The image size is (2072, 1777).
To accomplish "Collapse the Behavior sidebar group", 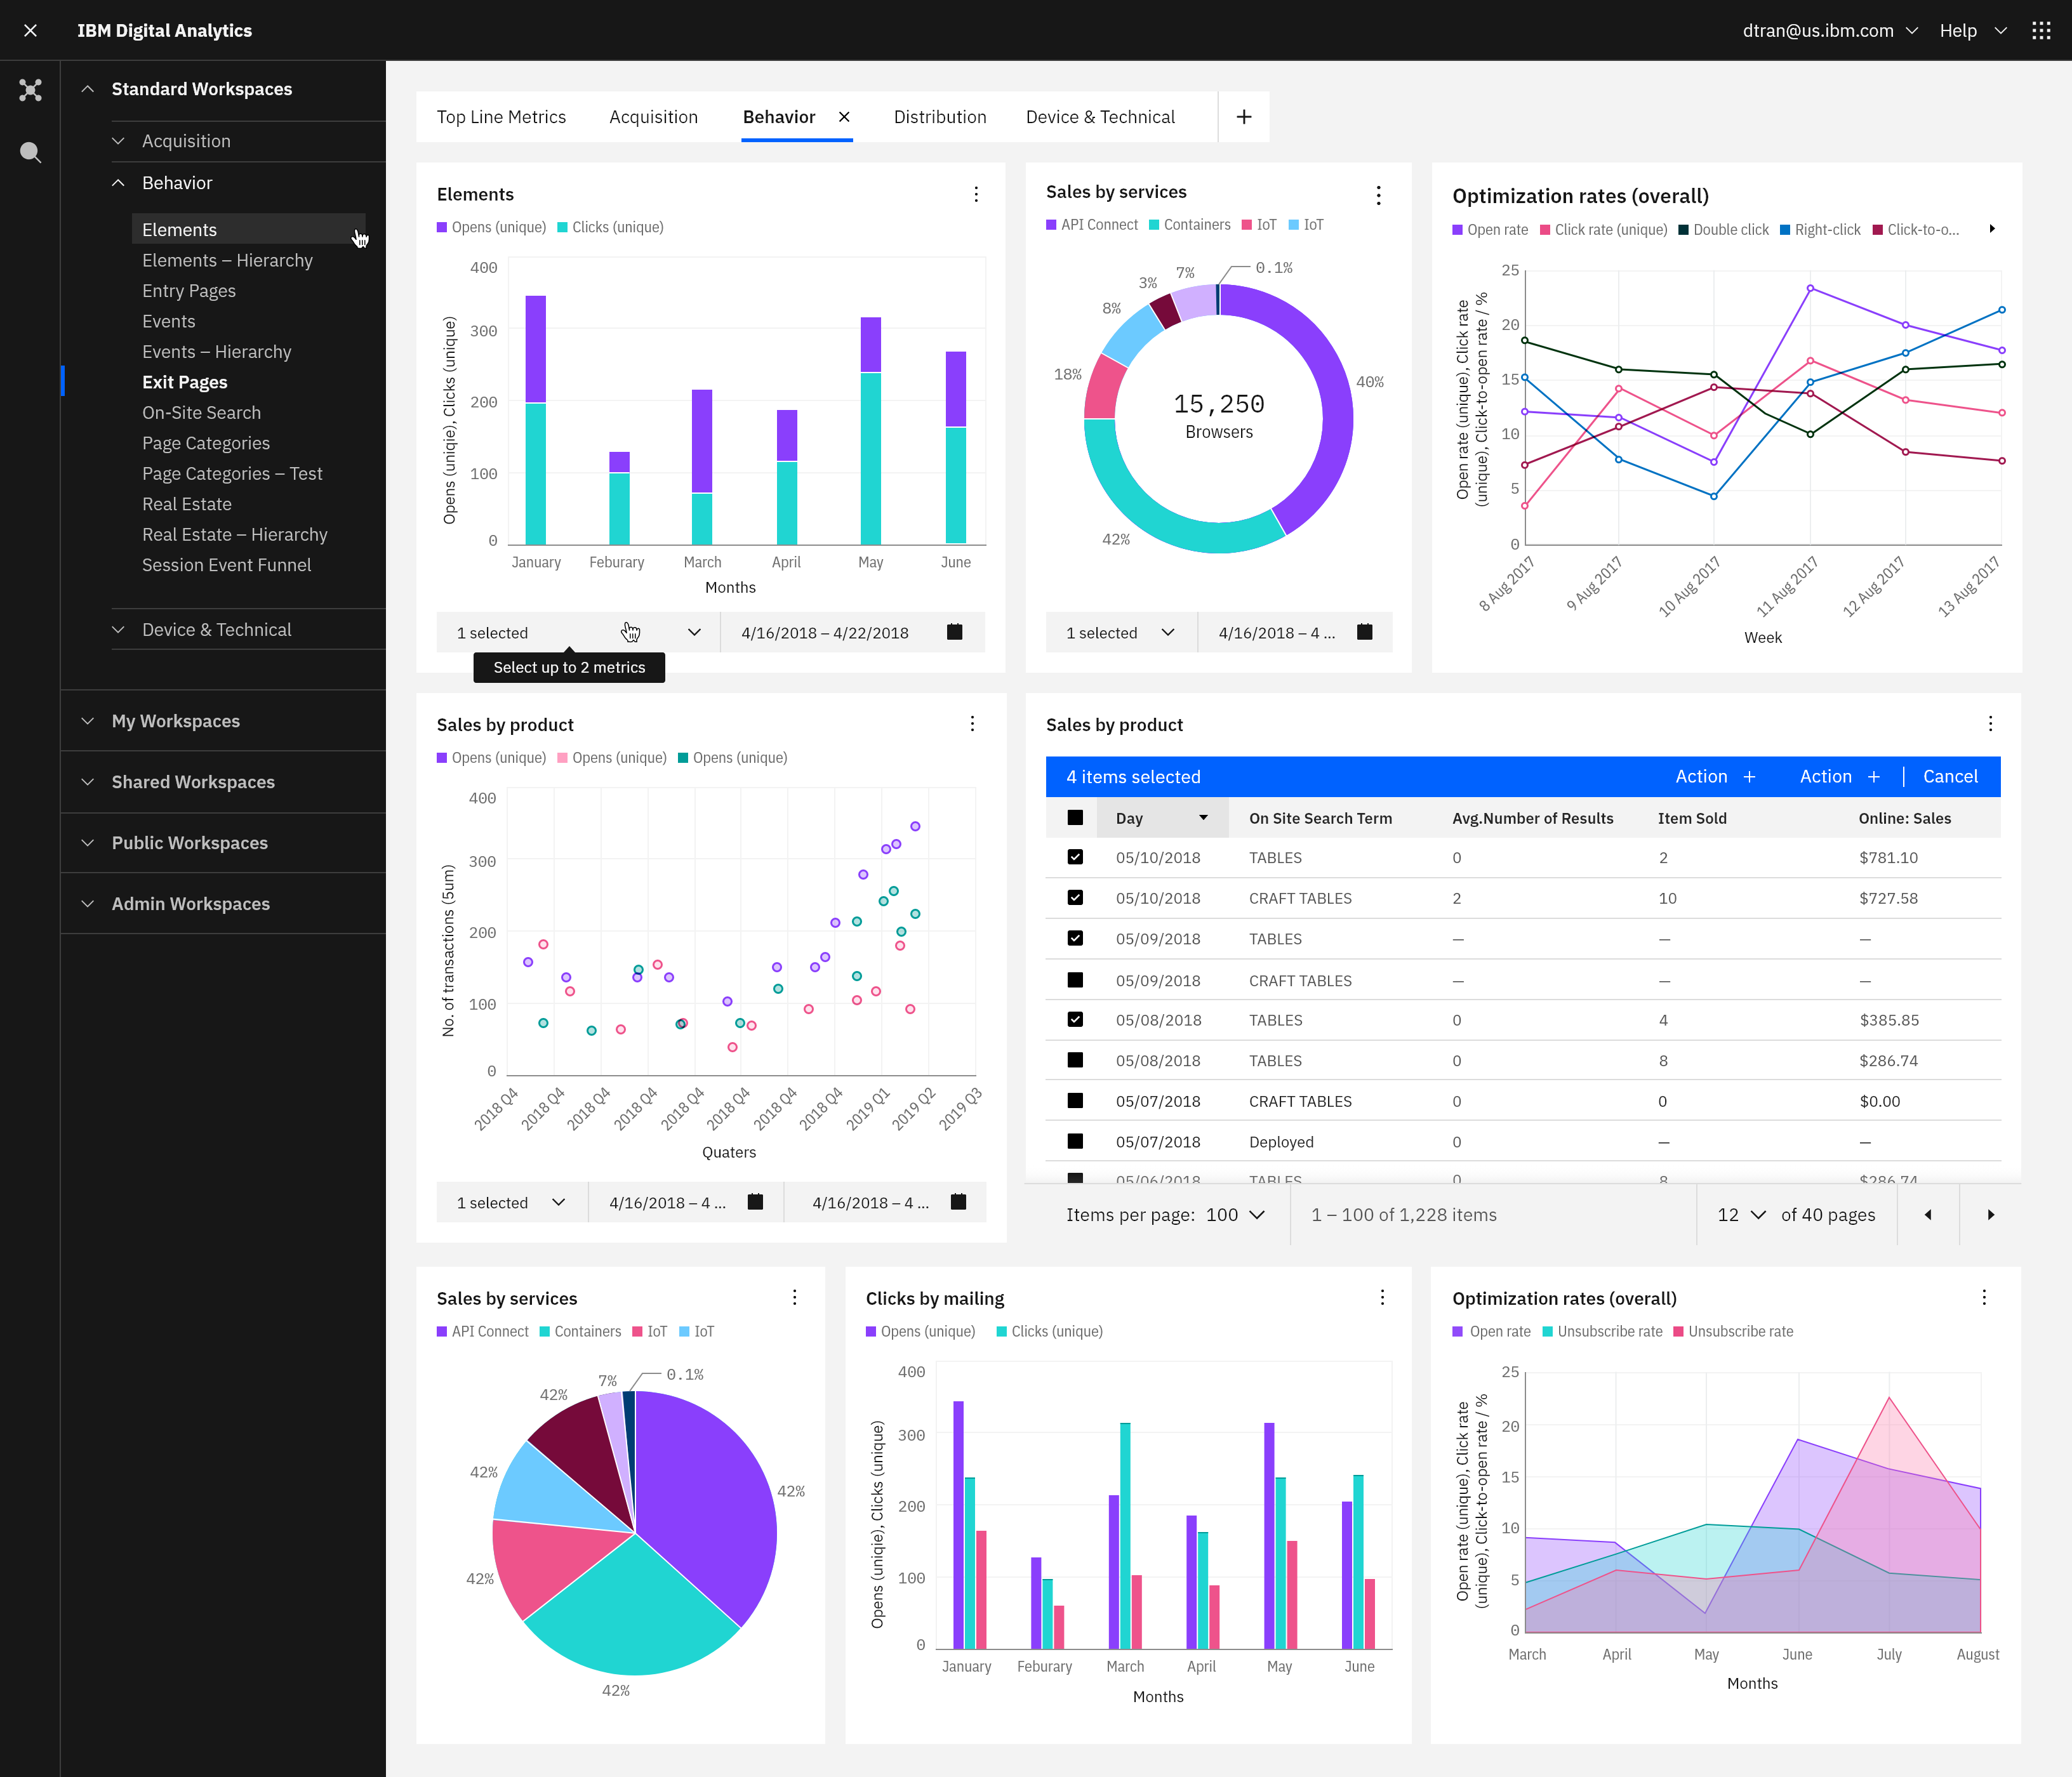I will pyautogui.click(x=118, y=183).
